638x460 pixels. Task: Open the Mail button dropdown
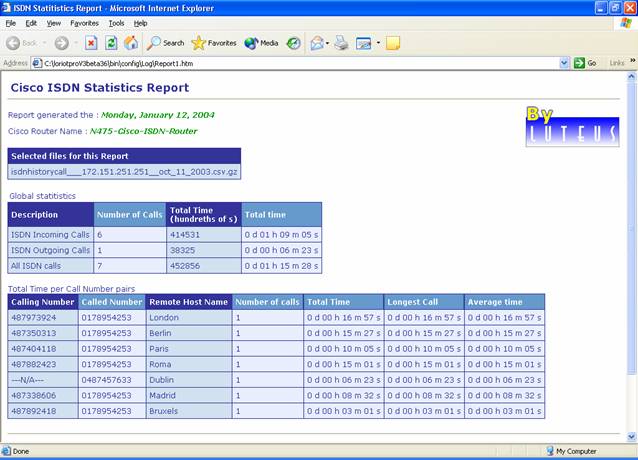[x=327, y=43]
